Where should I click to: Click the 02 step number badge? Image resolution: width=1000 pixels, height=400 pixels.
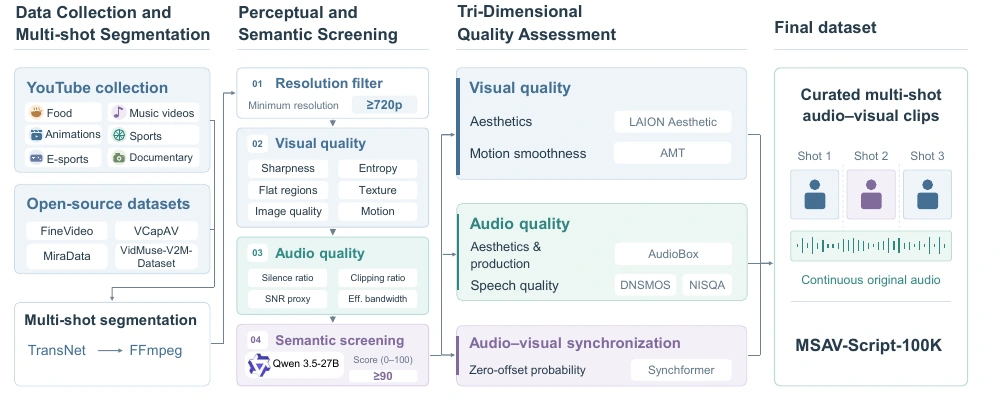pos(257,144)
